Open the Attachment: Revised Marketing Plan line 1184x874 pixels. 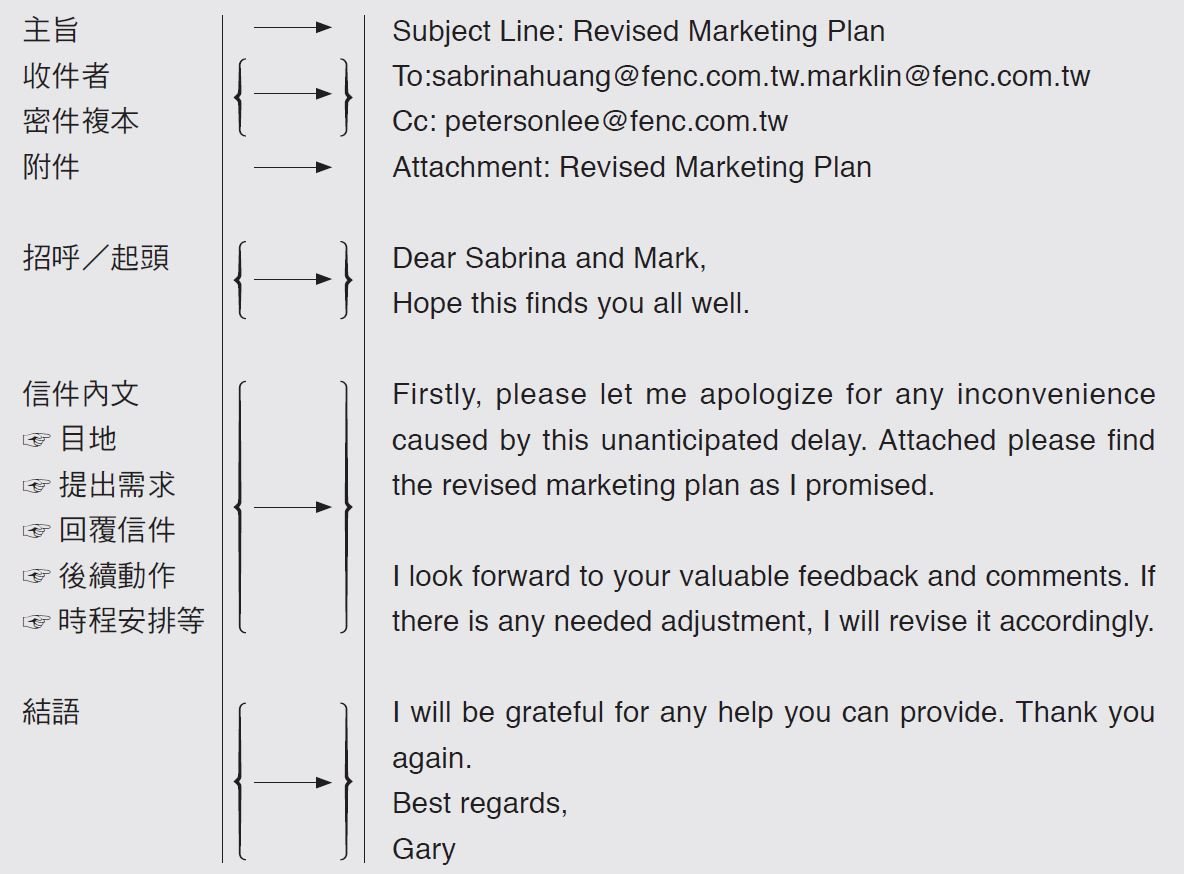click(x=631, y=167)
